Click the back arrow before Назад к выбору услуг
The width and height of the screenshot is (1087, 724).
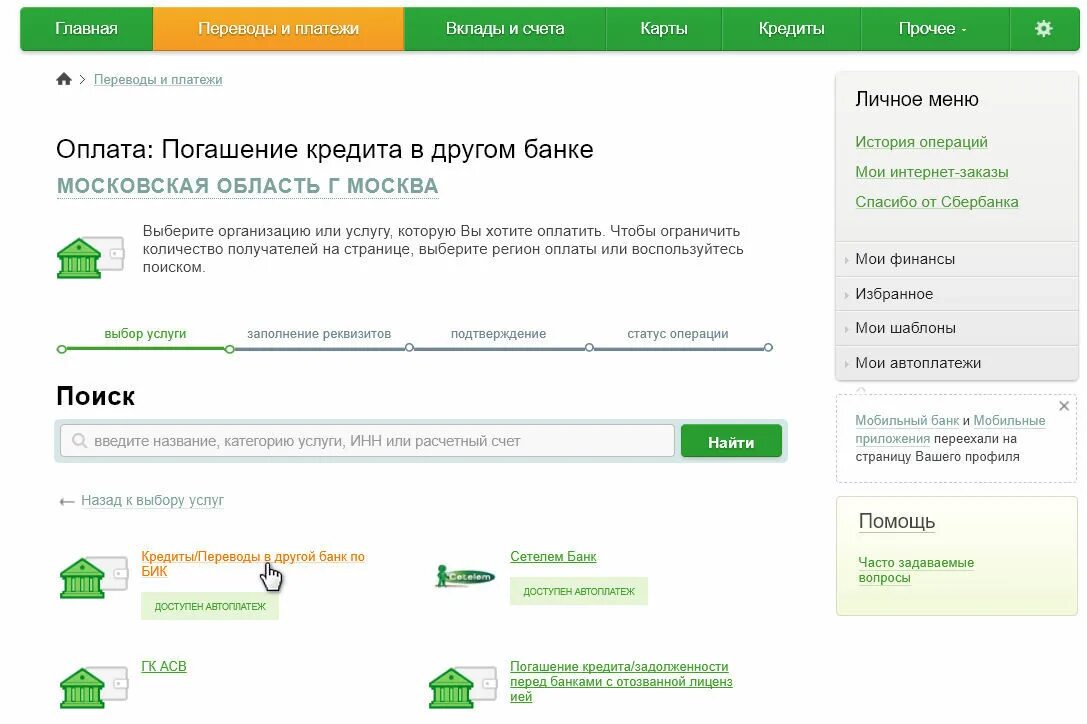[67, 501]
